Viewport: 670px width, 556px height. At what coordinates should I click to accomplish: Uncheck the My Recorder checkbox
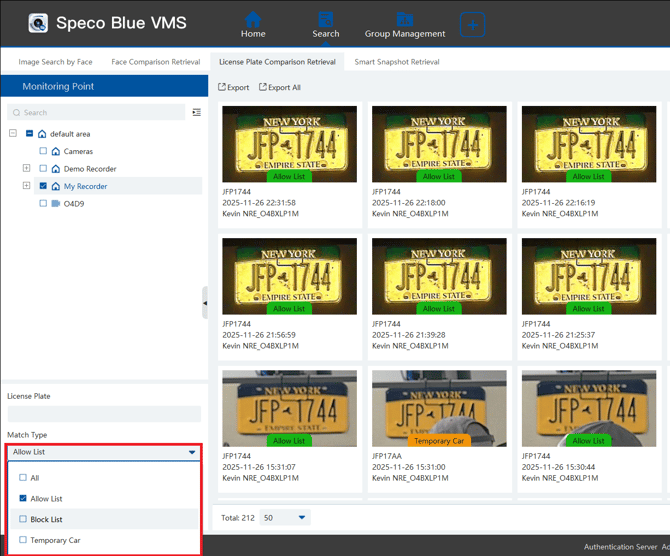click(x=43, y=186)
